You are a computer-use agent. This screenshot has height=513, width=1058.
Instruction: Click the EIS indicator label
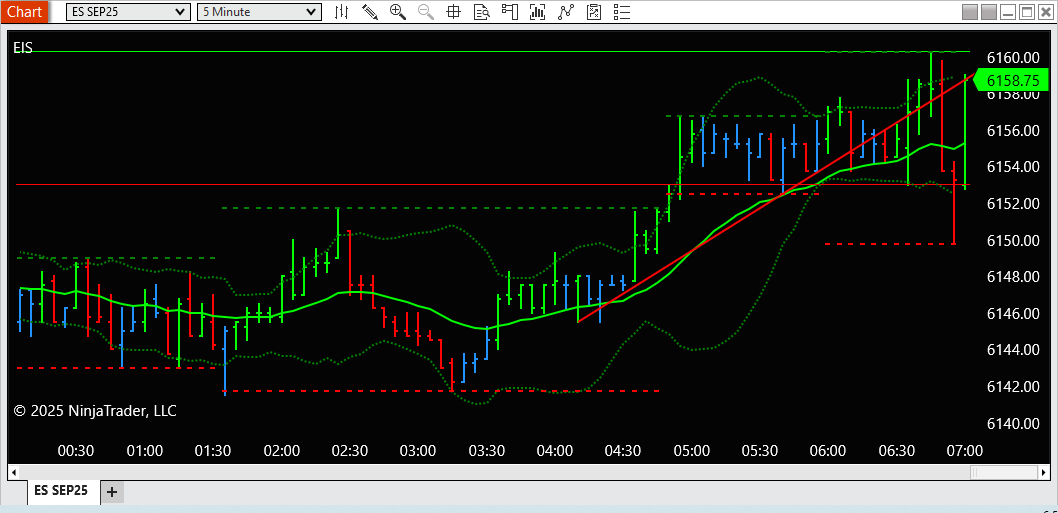(x=22, y=47)
